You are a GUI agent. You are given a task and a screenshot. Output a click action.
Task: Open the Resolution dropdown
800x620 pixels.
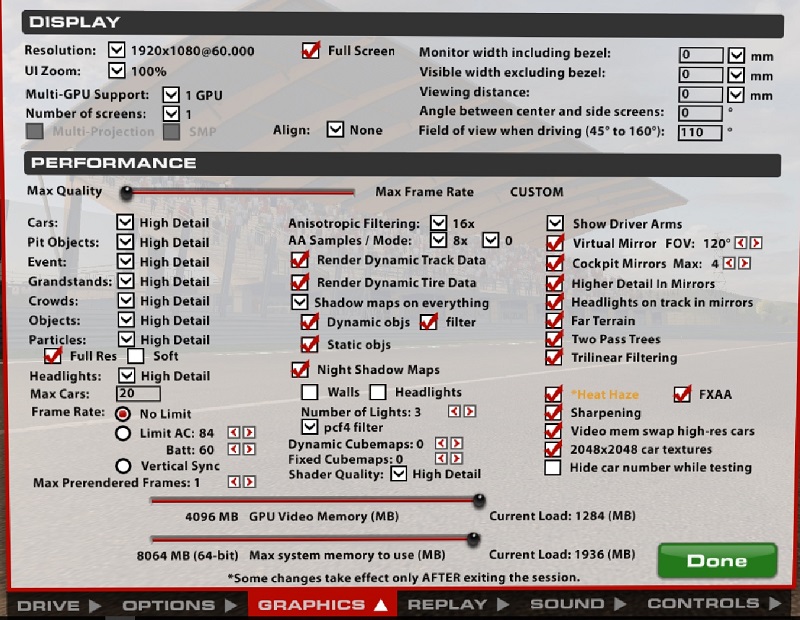pyautogui.click(x=117, y=50)
